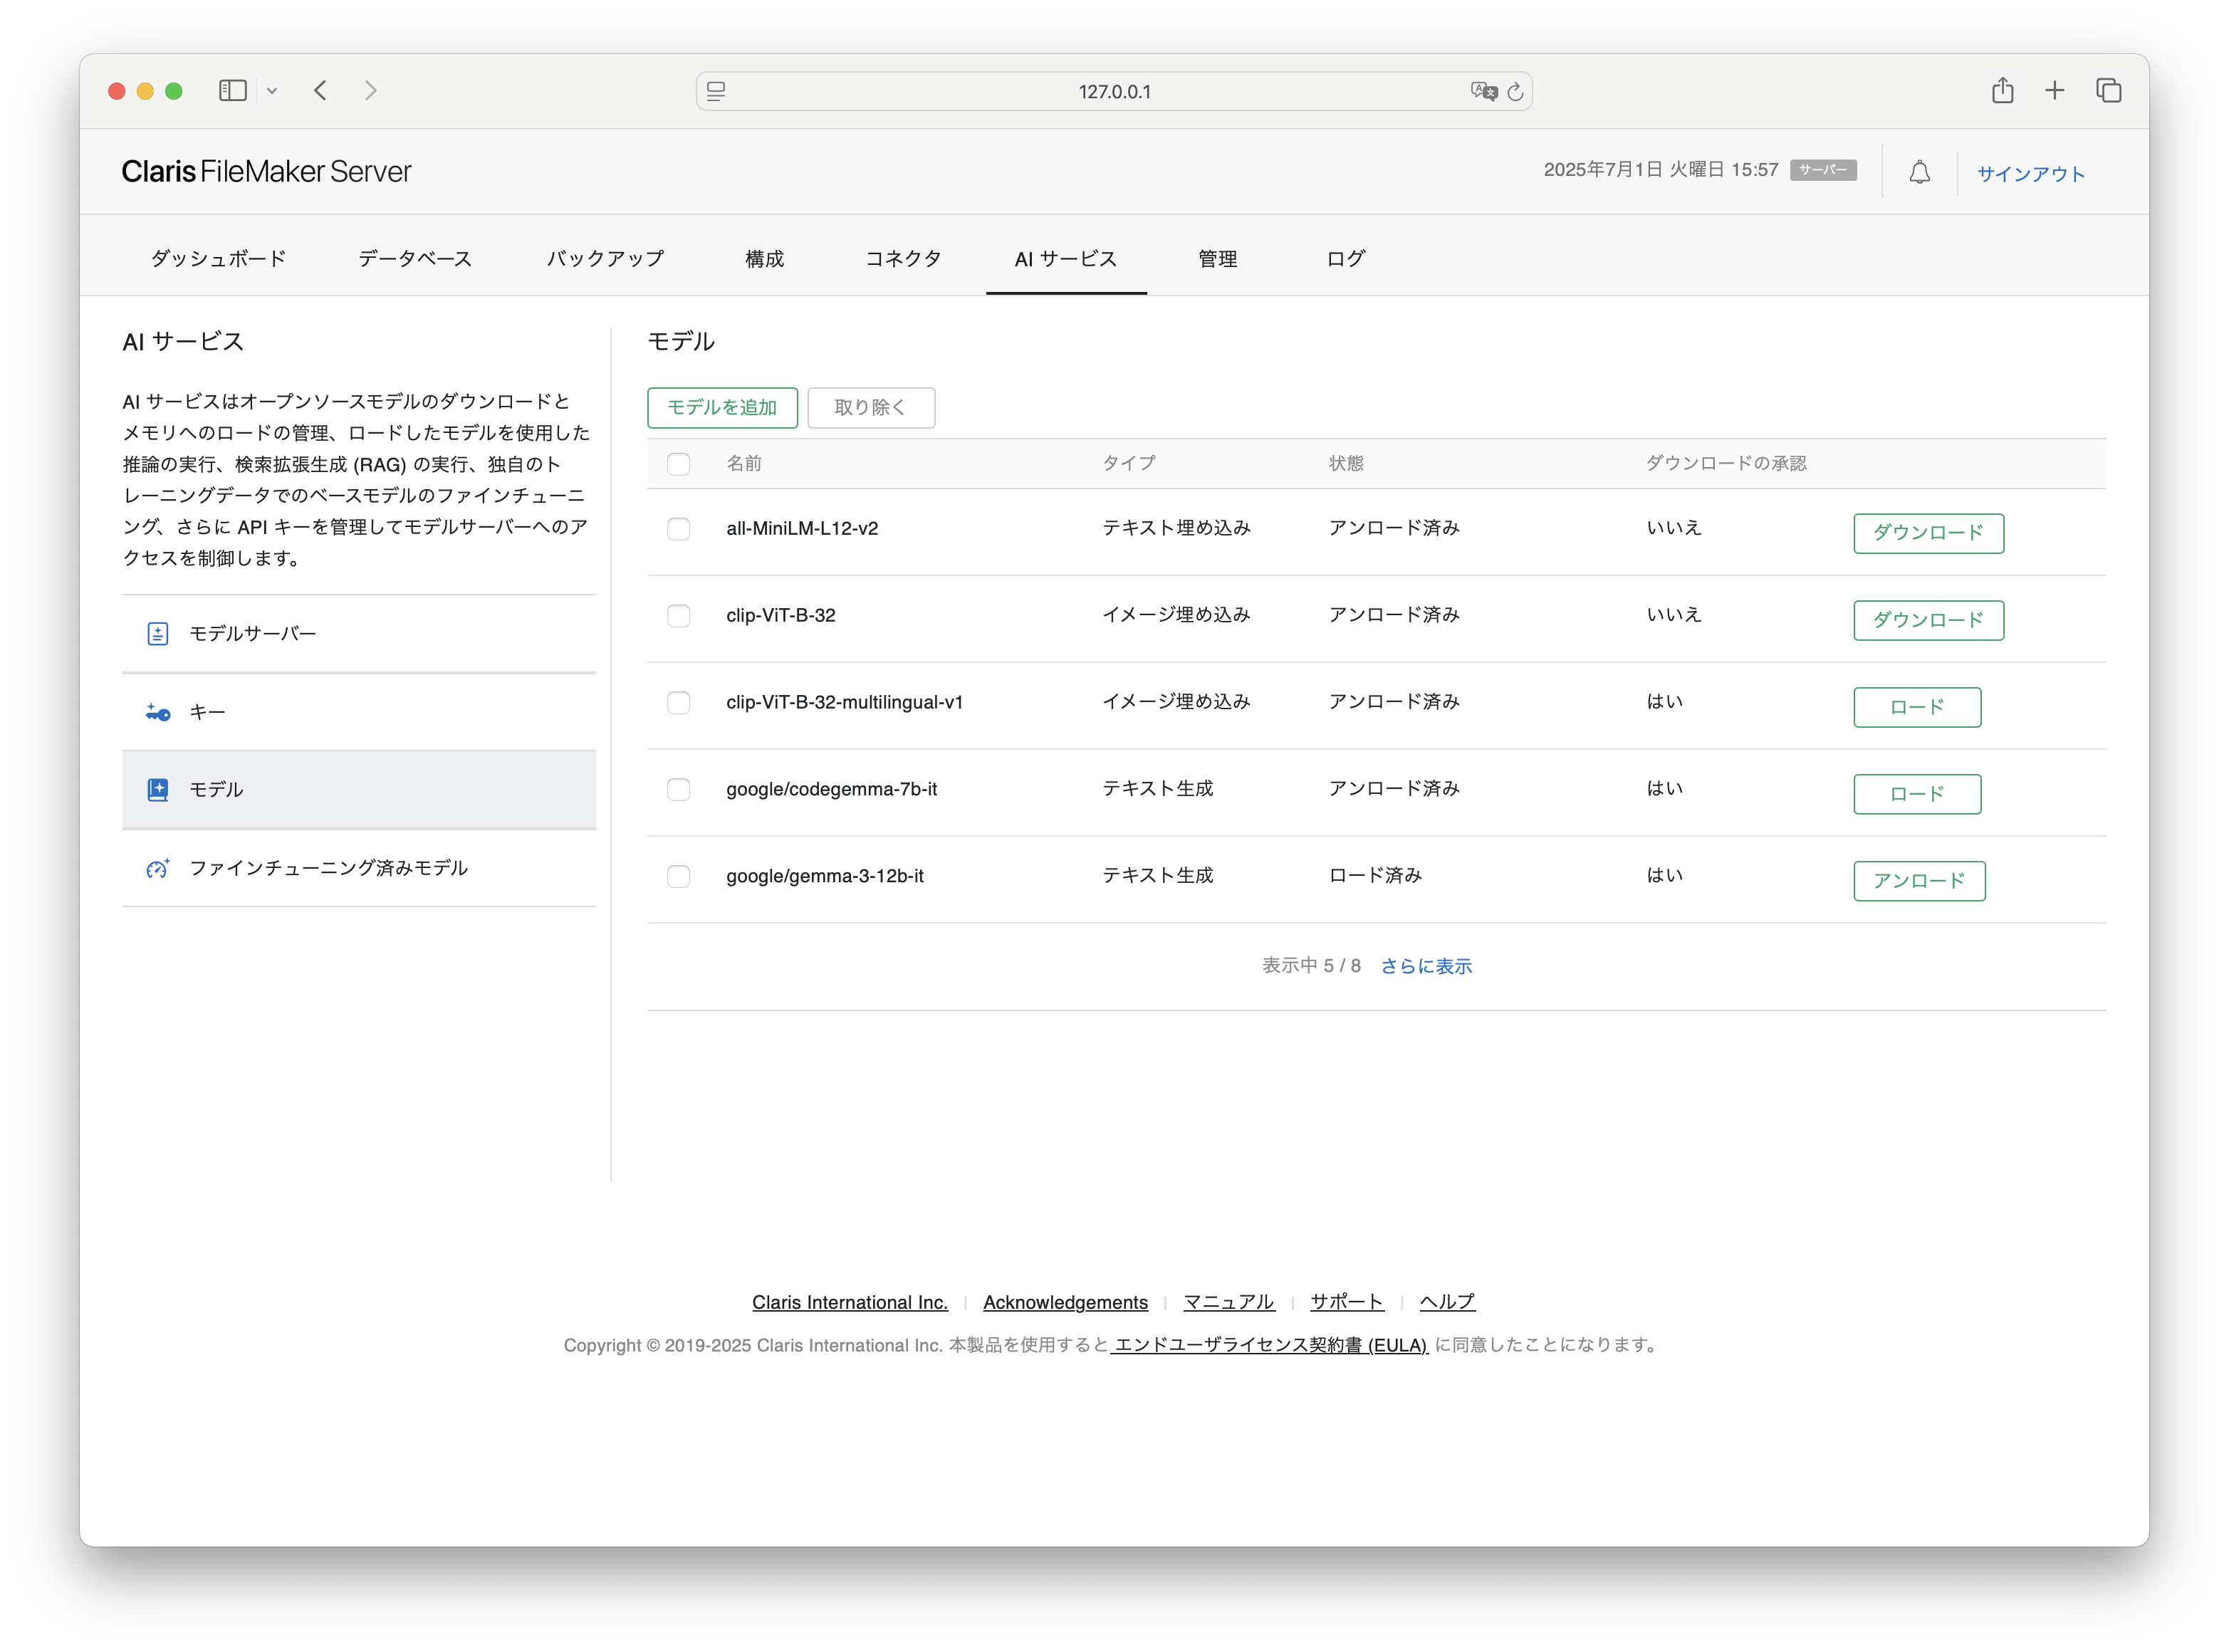Select the google/gemma-3-12b-it row checkbox

678,877
